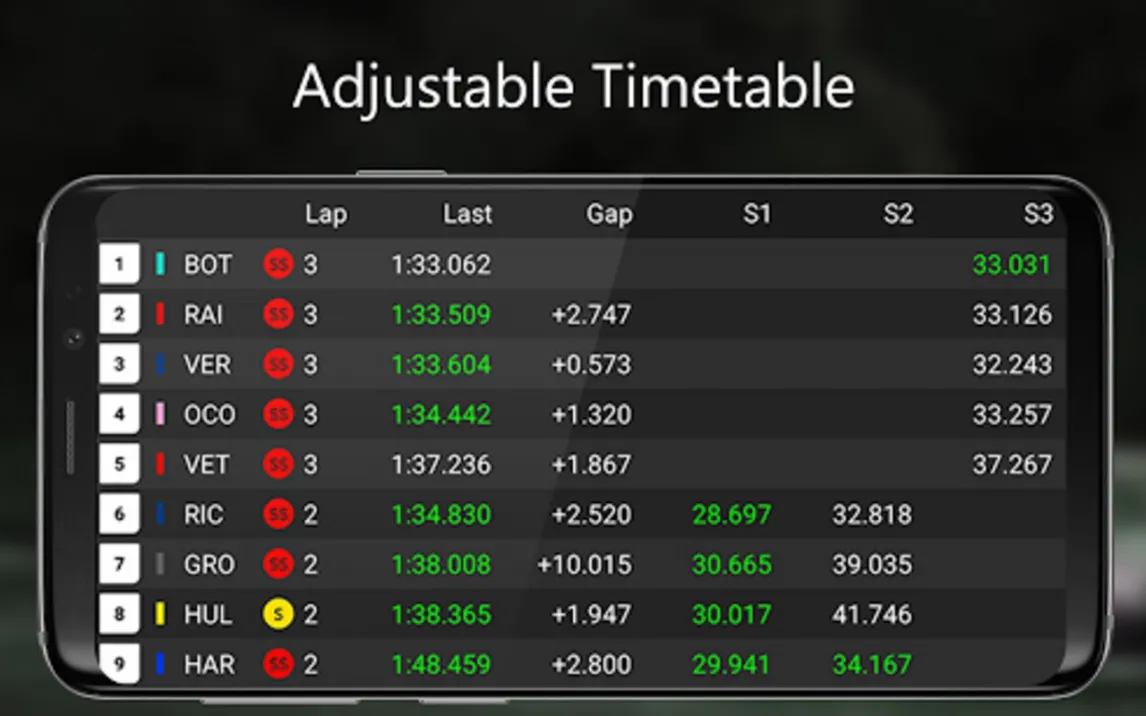This screenshot has width=1146, height=716.
Task: Click HUL's yellow soft tyre icon
Action: [x=278, y=614]
